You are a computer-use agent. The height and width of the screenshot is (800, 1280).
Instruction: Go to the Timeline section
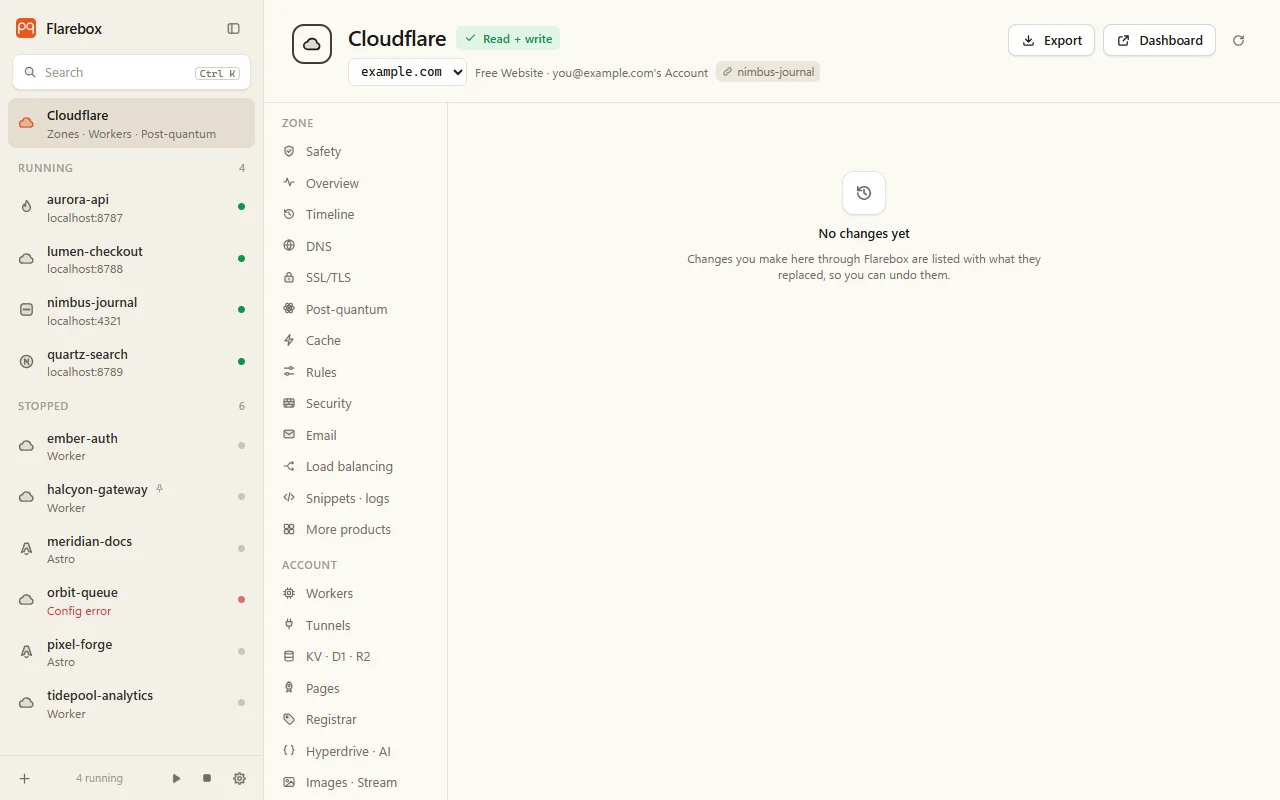click(355, 214)
